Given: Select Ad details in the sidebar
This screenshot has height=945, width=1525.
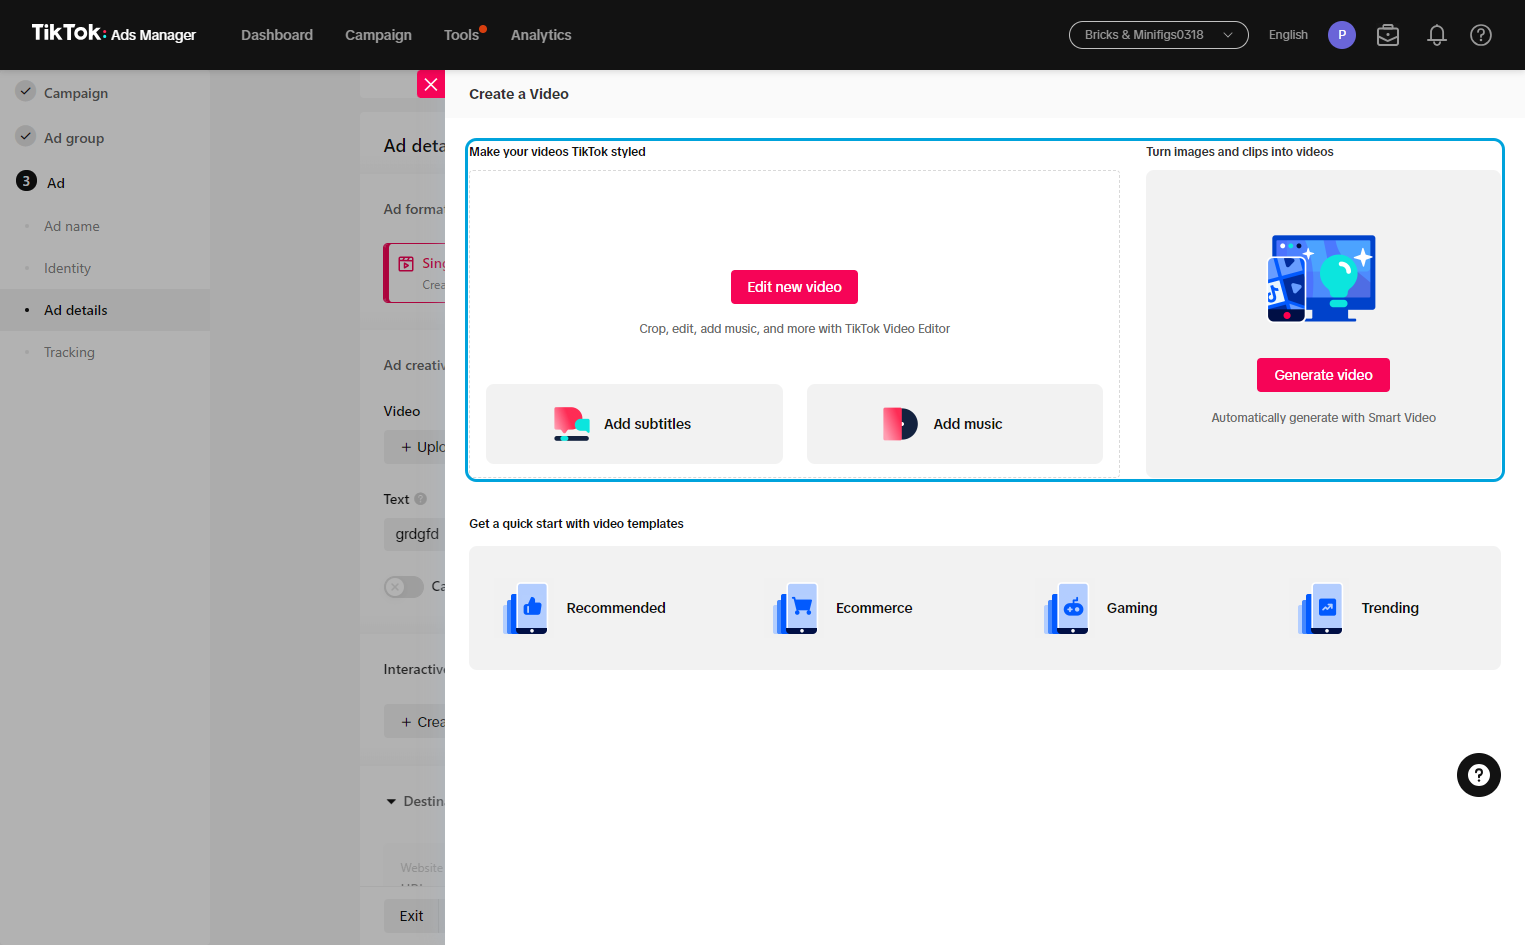Looking at the screenshot, I should pyautogui.click(x=105, y=310).
